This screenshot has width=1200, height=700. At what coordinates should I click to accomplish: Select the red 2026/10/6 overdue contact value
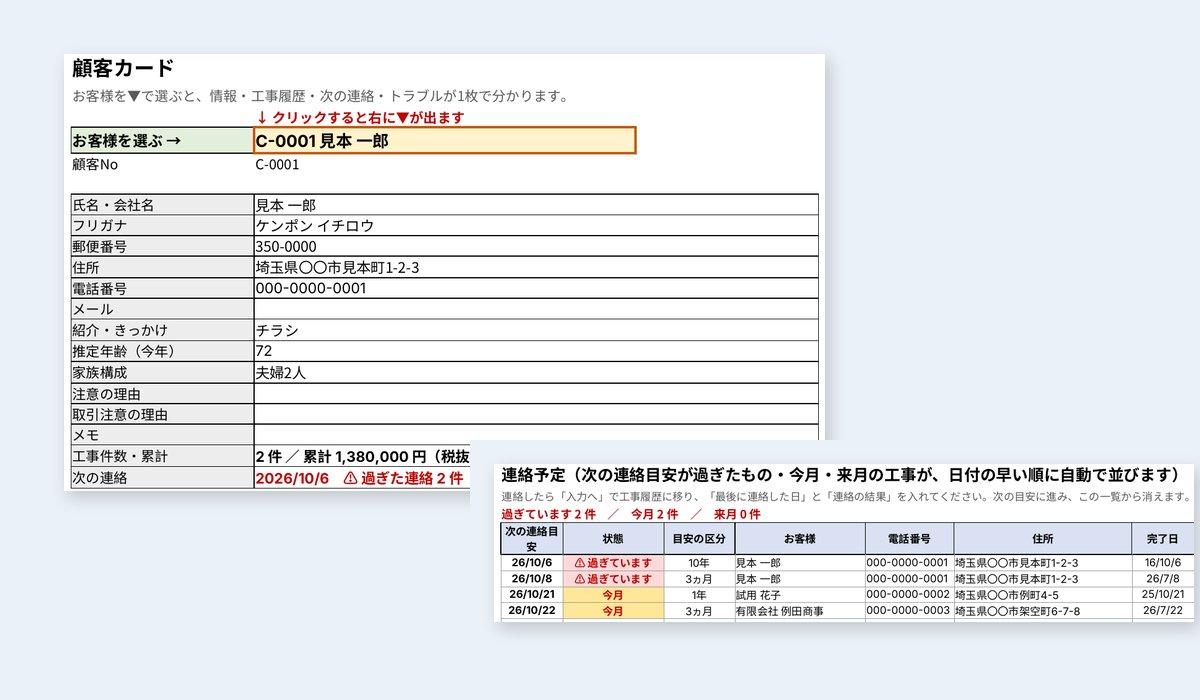point(360,478)
